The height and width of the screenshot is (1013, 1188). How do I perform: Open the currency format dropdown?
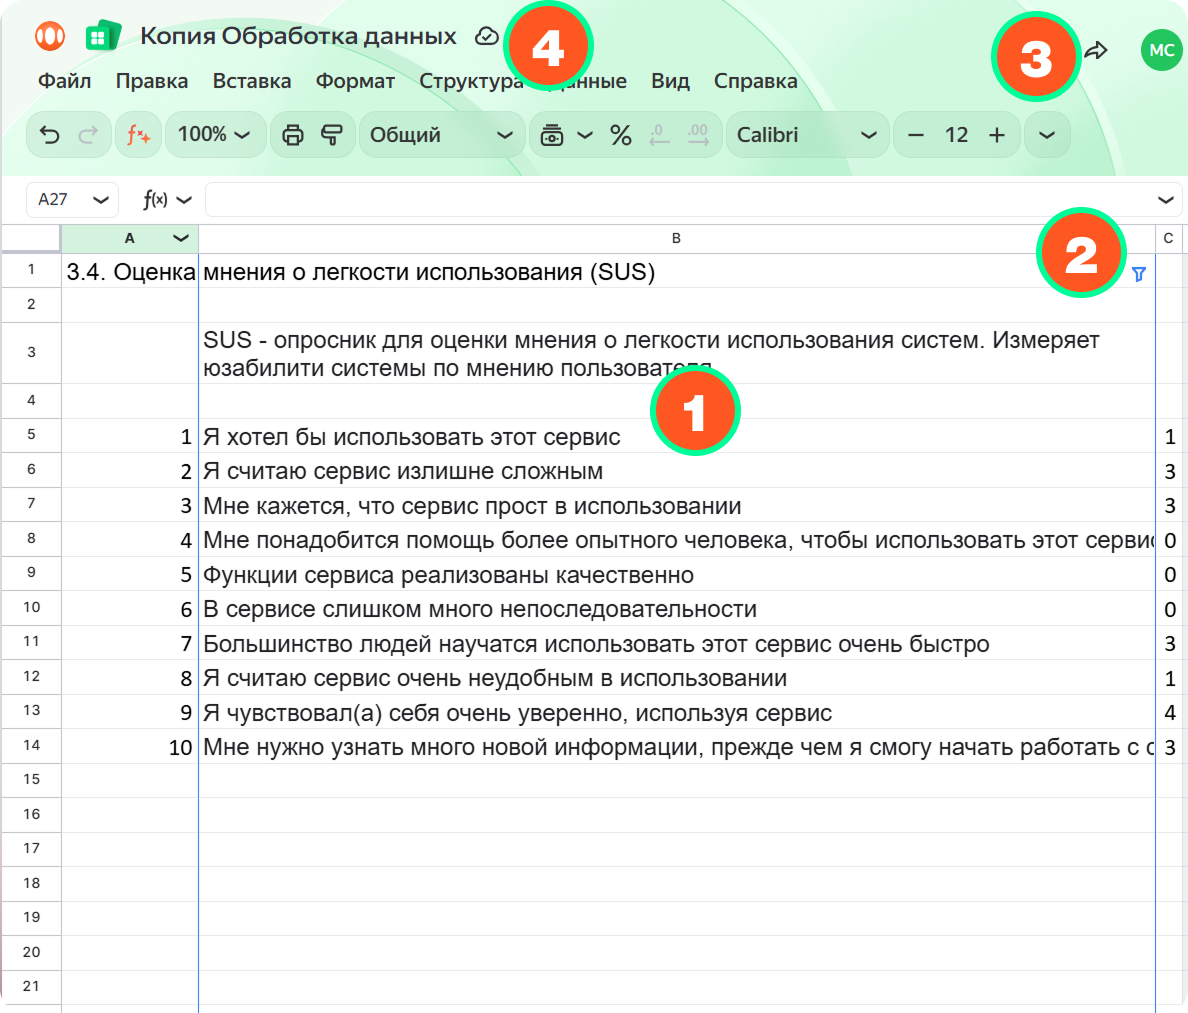click(565, 135)
